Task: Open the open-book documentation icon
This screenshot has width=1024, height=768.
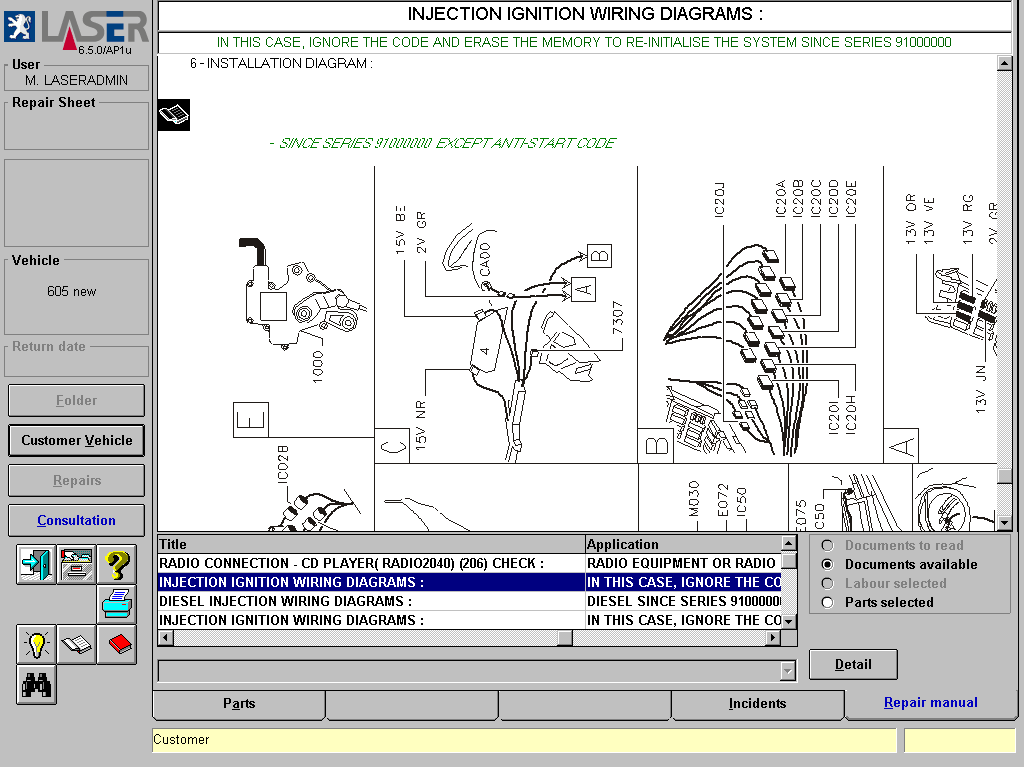Action: point(76,645)
